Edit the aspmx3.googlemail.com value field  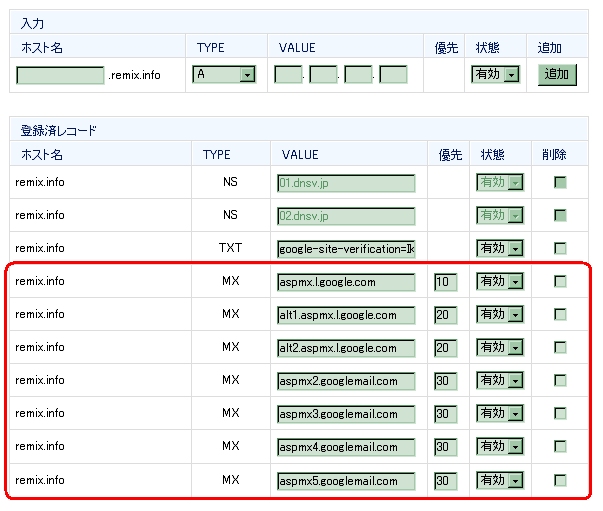[x=346, y=414]
